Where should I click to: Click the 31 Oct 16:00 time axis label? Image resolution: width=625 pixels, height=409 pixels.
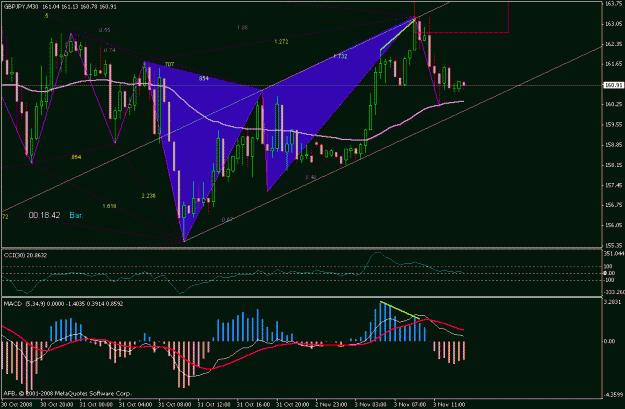[254, 405]
